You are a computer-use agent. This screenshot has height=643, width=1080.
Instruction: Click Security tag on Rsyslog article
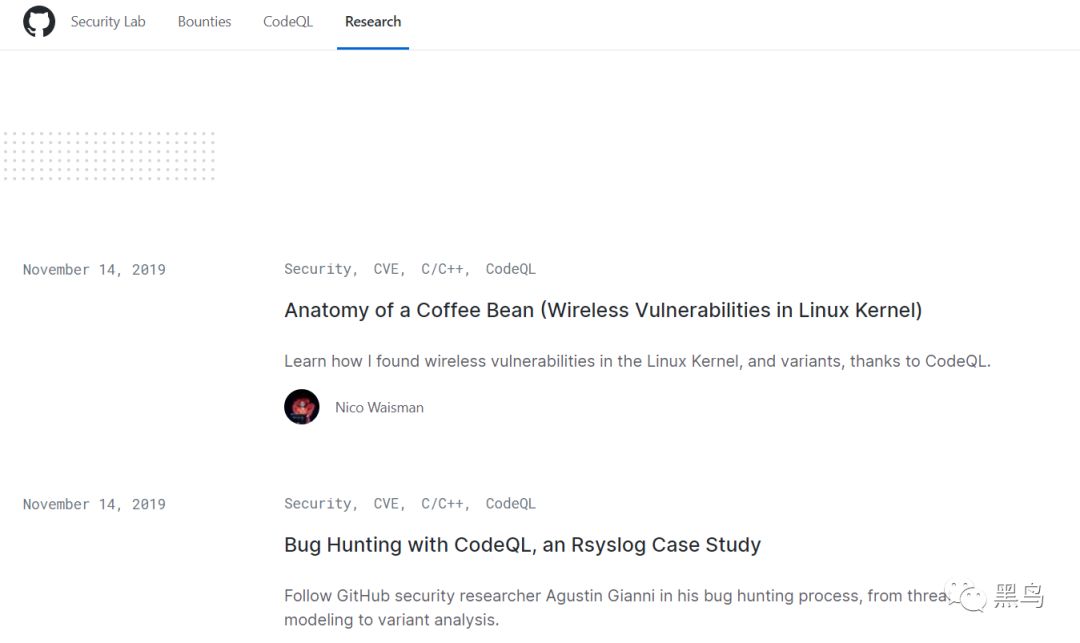[318, 504]
